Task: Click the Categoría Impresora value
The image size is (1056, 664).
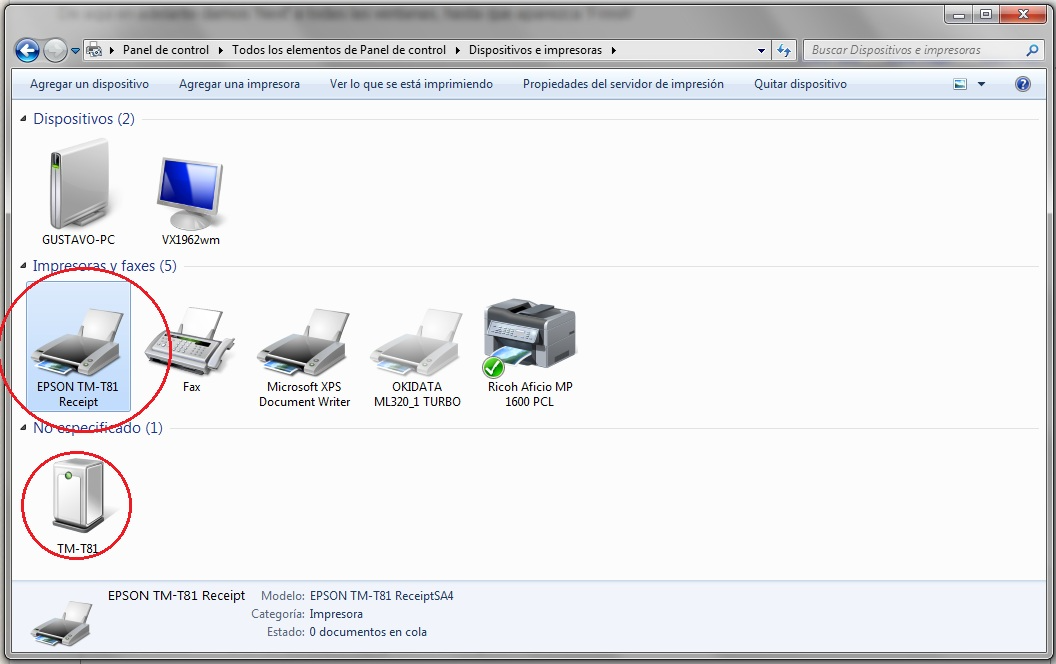Action: tap(336, 614)
